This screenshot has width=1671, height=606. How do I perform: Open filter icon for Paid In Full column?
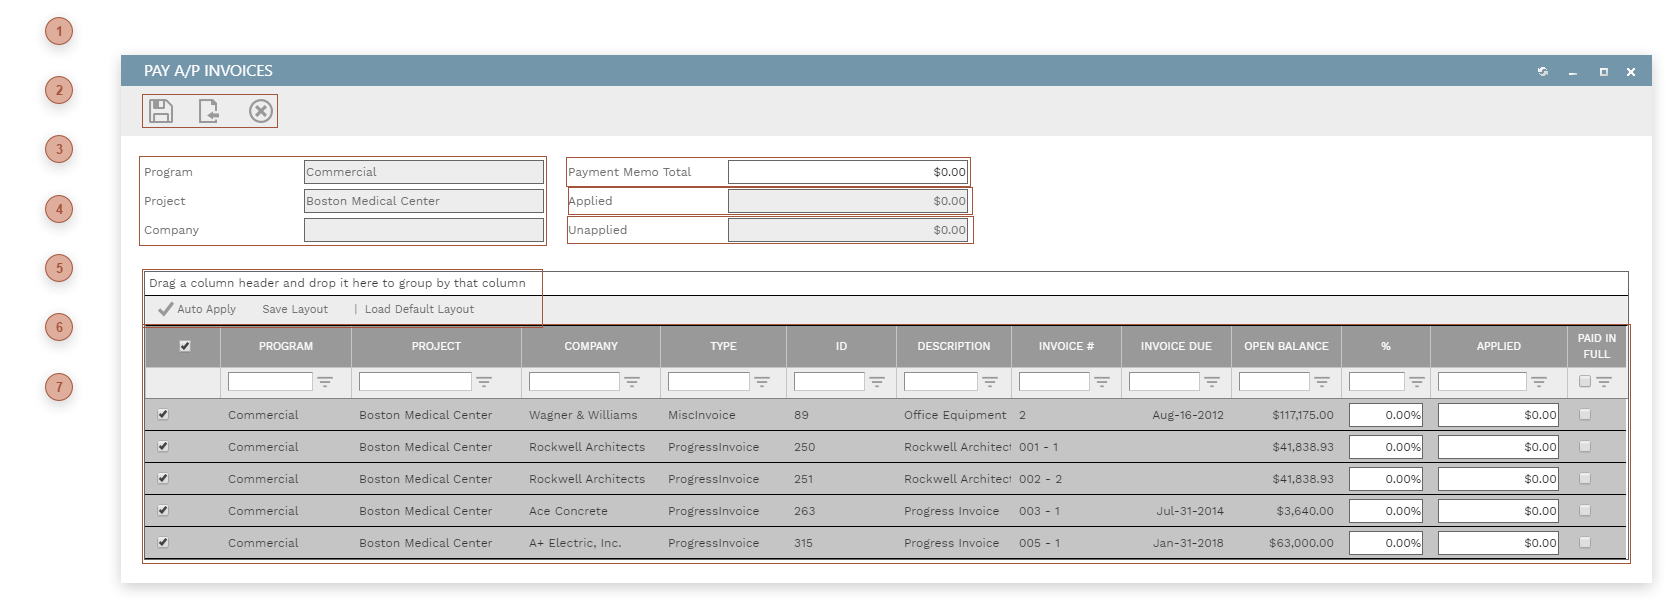pyautogui.click(x=1604, y=382)
